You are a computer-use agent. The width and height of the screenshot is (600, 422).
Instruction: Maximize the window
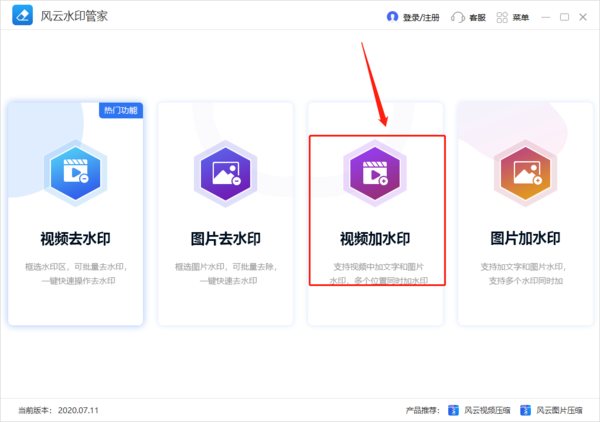tap(564, 17)
